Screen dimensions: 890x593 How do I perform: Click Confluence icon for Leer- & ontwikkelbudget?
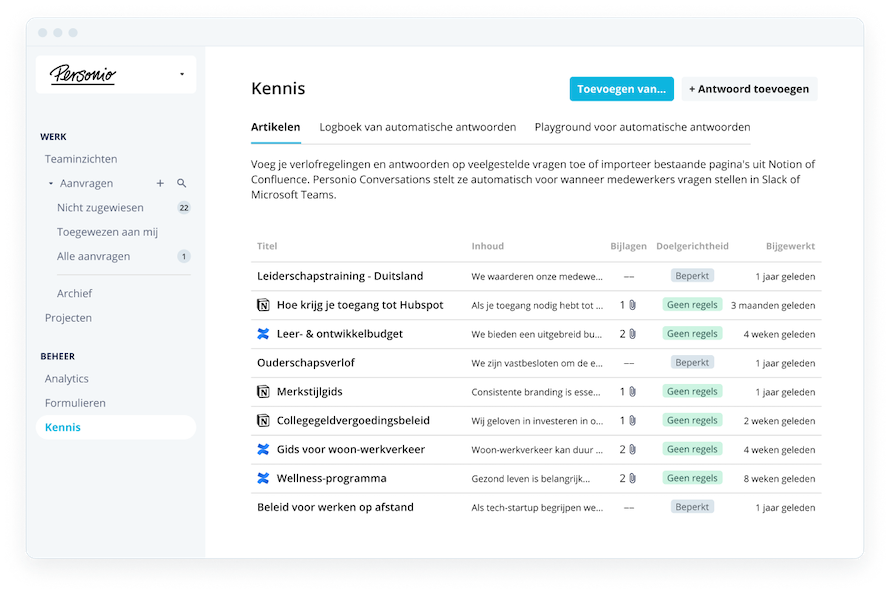coord(263,334)
